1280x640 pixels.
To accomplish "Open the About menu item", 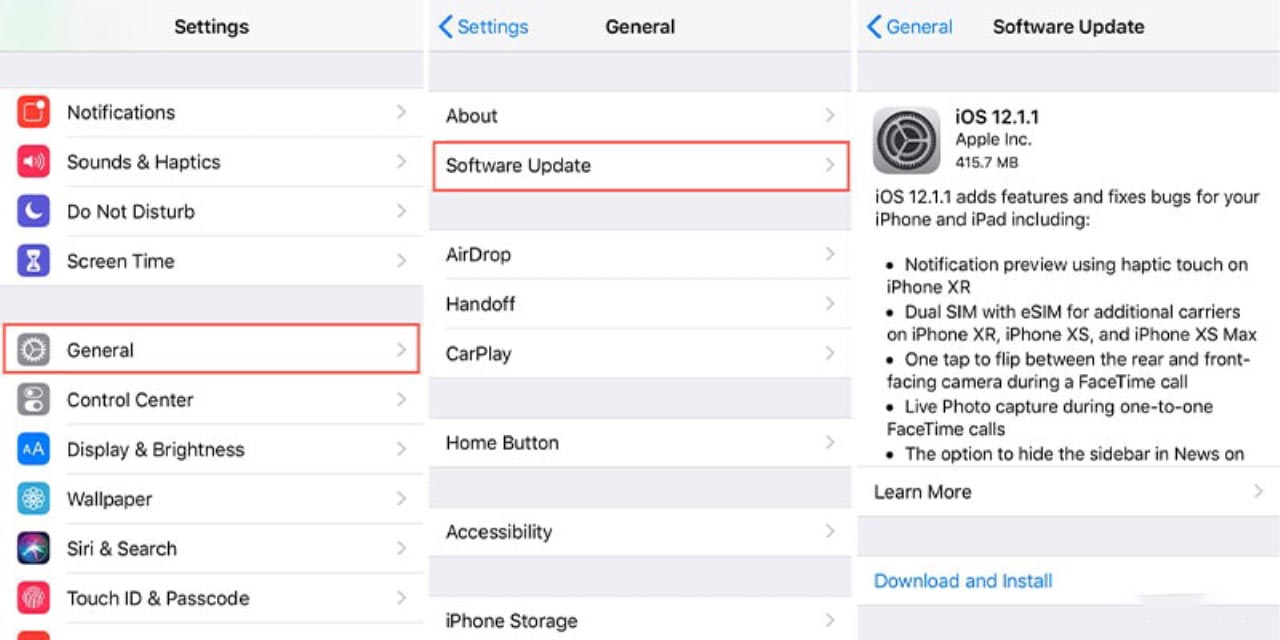I will 640,116.
